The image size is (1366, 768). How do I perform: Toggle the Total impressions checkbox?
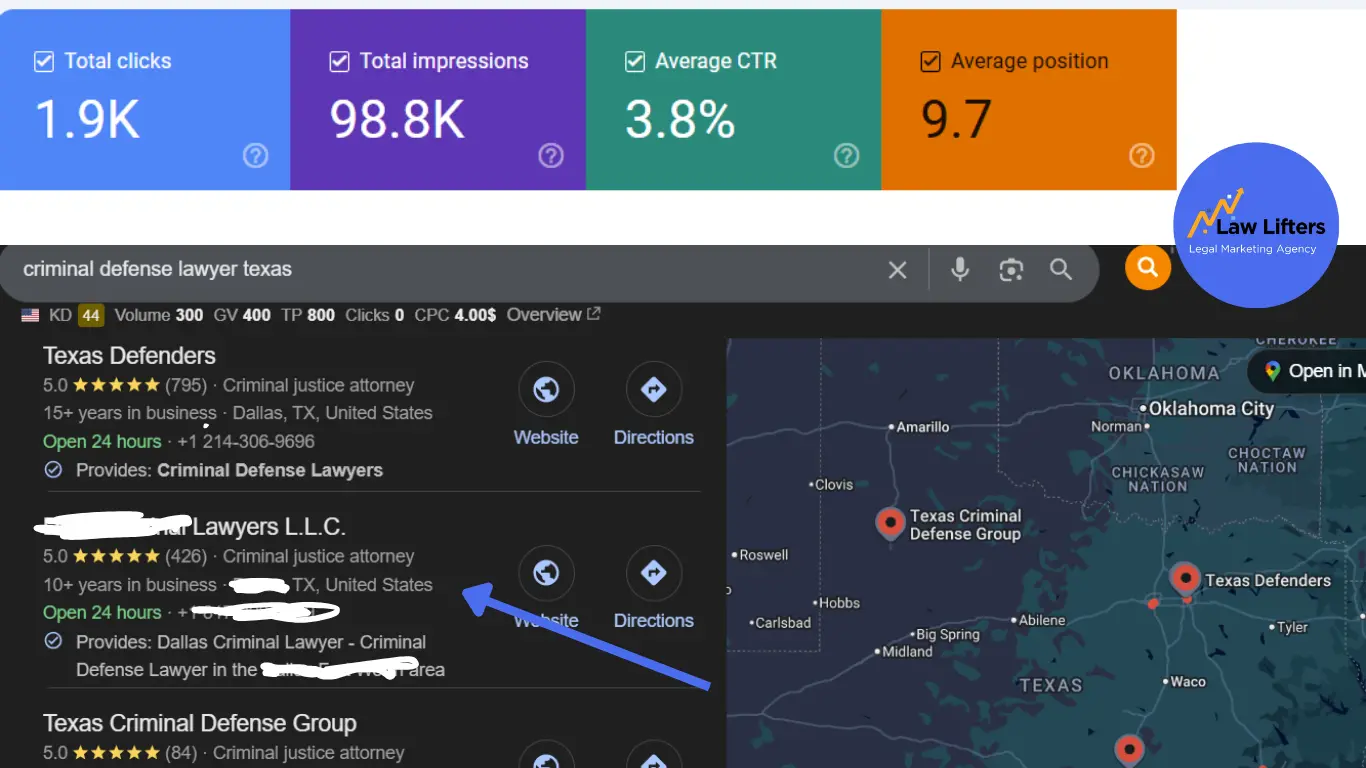(x=339, y=62)
